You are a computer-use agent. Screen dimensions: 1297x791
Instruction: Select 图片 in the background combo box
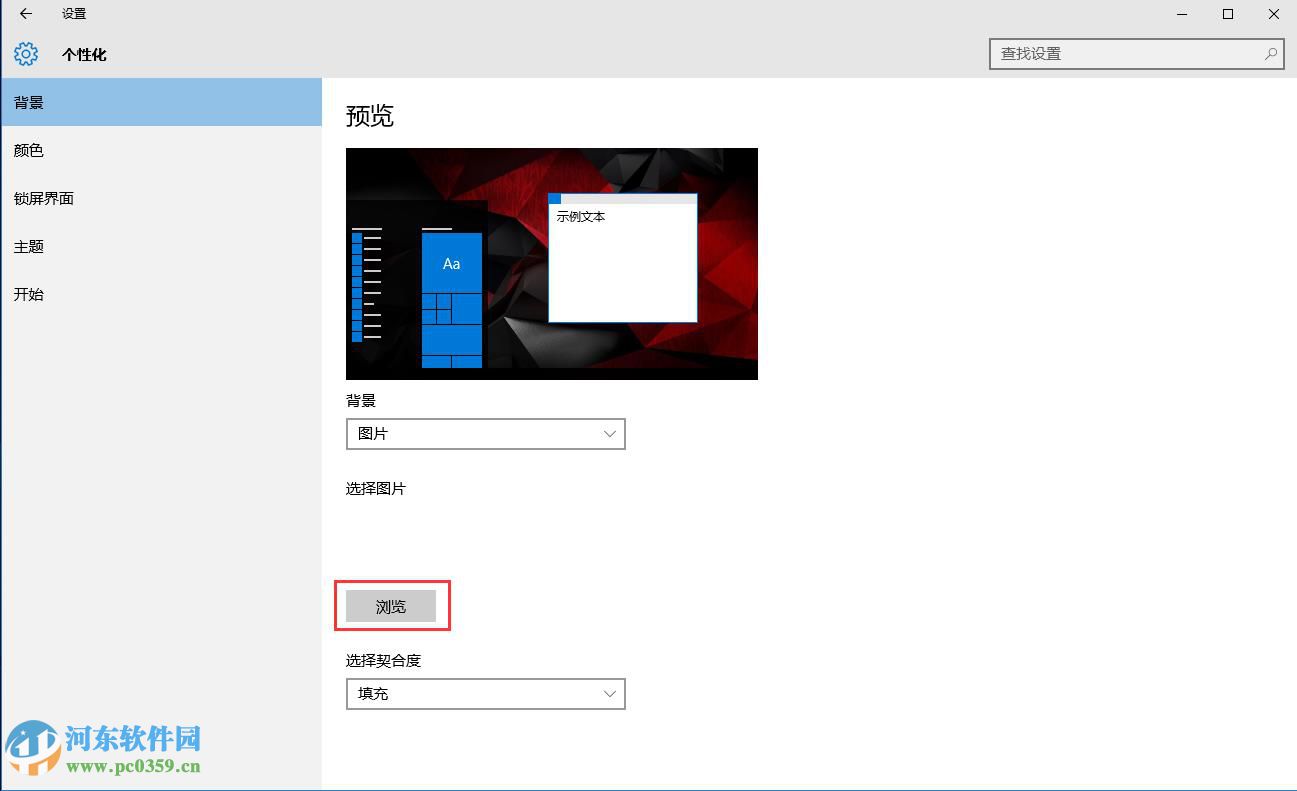(485, 434)
